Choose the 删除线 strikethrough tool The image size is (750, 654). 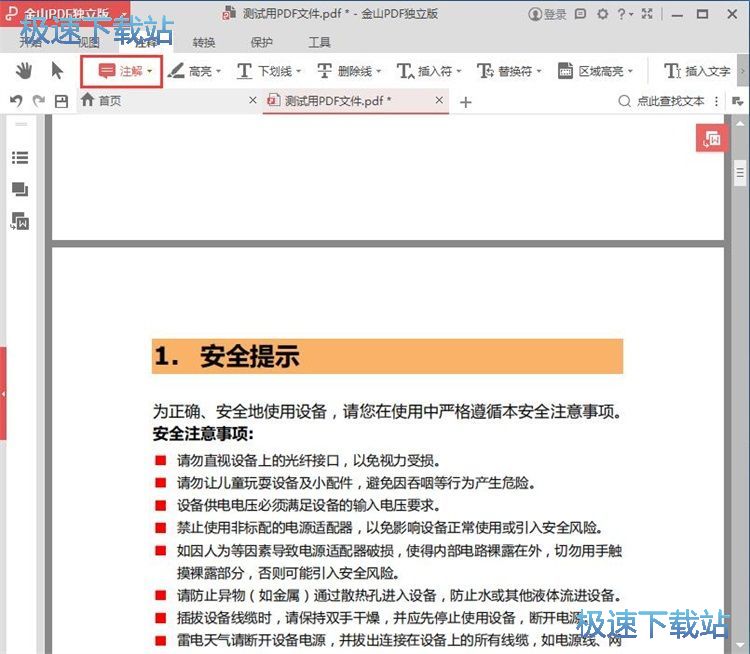(344, 71)
